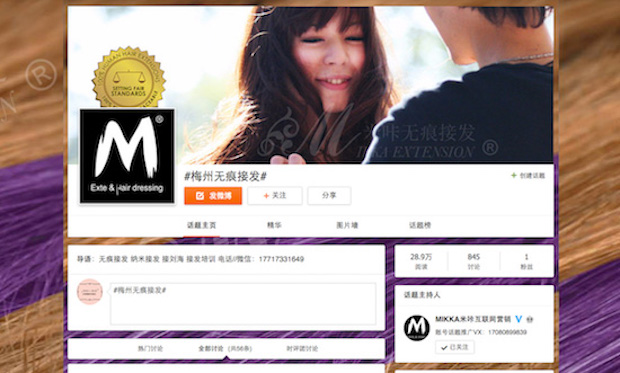Click the gold Setting Fair Standards seal
Viewport: 620px width, 373px height.
[x=129, y=78]
